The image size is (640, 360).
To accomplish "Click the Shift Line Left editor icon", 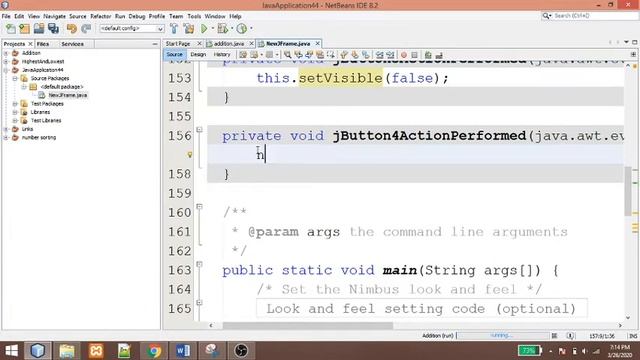I will (x=380, y=55).
